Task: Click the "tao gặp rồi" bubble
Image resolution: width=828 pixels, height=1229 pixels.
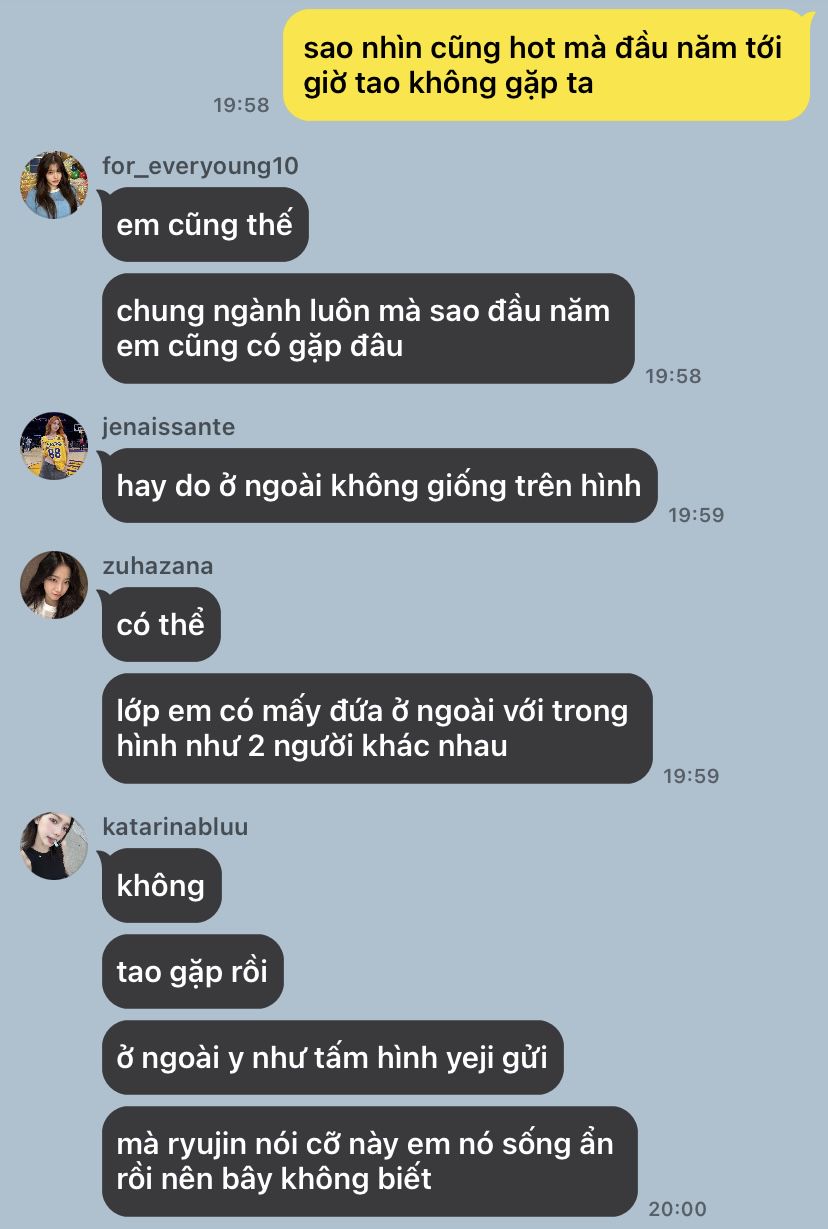Action: coord(192,971)
